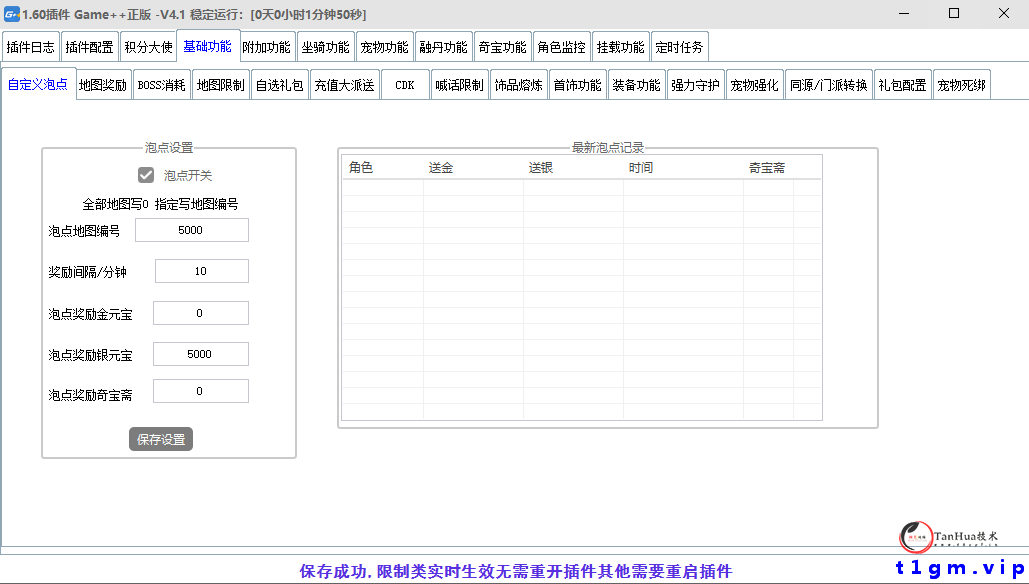The image size is (1029, 584).
Task: Select the 地图奖励 sub-tab
Action: 102,84
